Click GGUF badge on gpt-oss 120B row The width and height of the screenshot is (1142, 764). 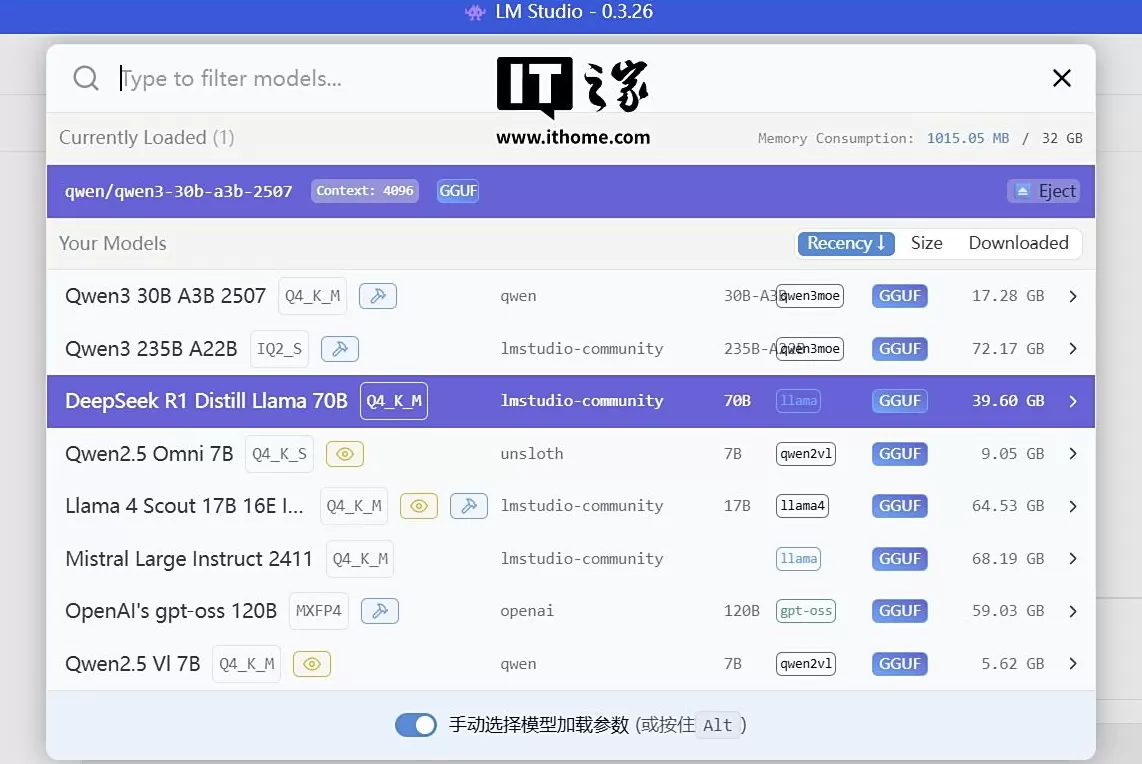pyautogui.click(x=899, y=611)
